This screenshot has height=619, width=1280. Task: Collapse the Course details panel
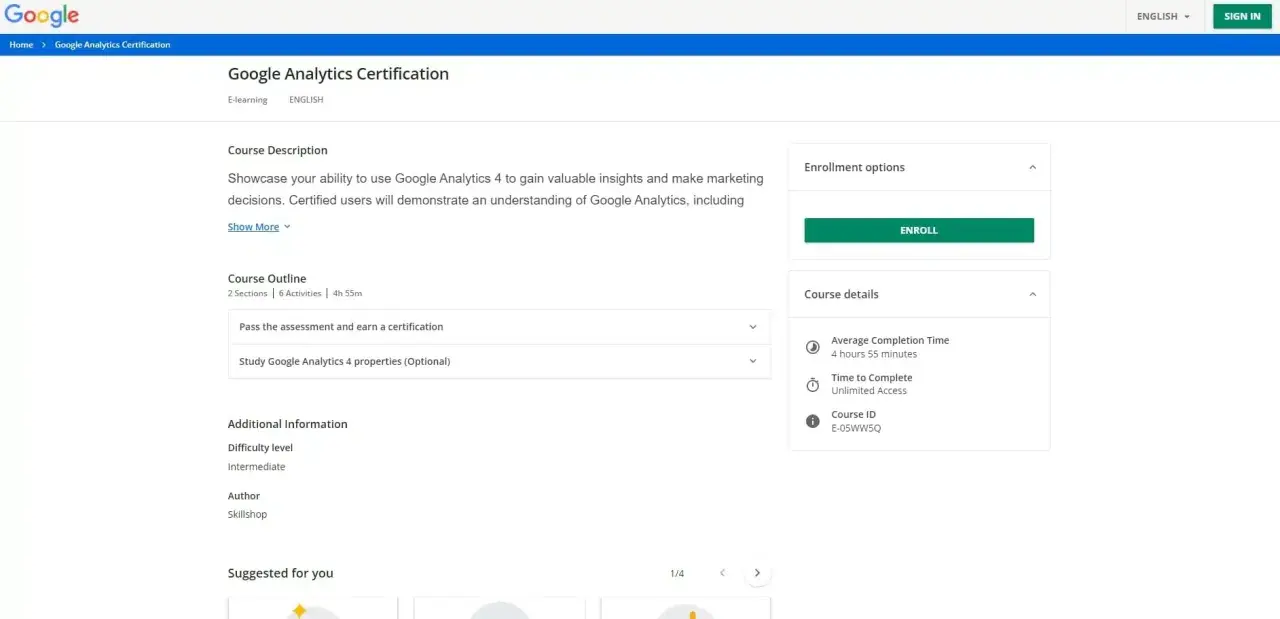[1032, 294]
